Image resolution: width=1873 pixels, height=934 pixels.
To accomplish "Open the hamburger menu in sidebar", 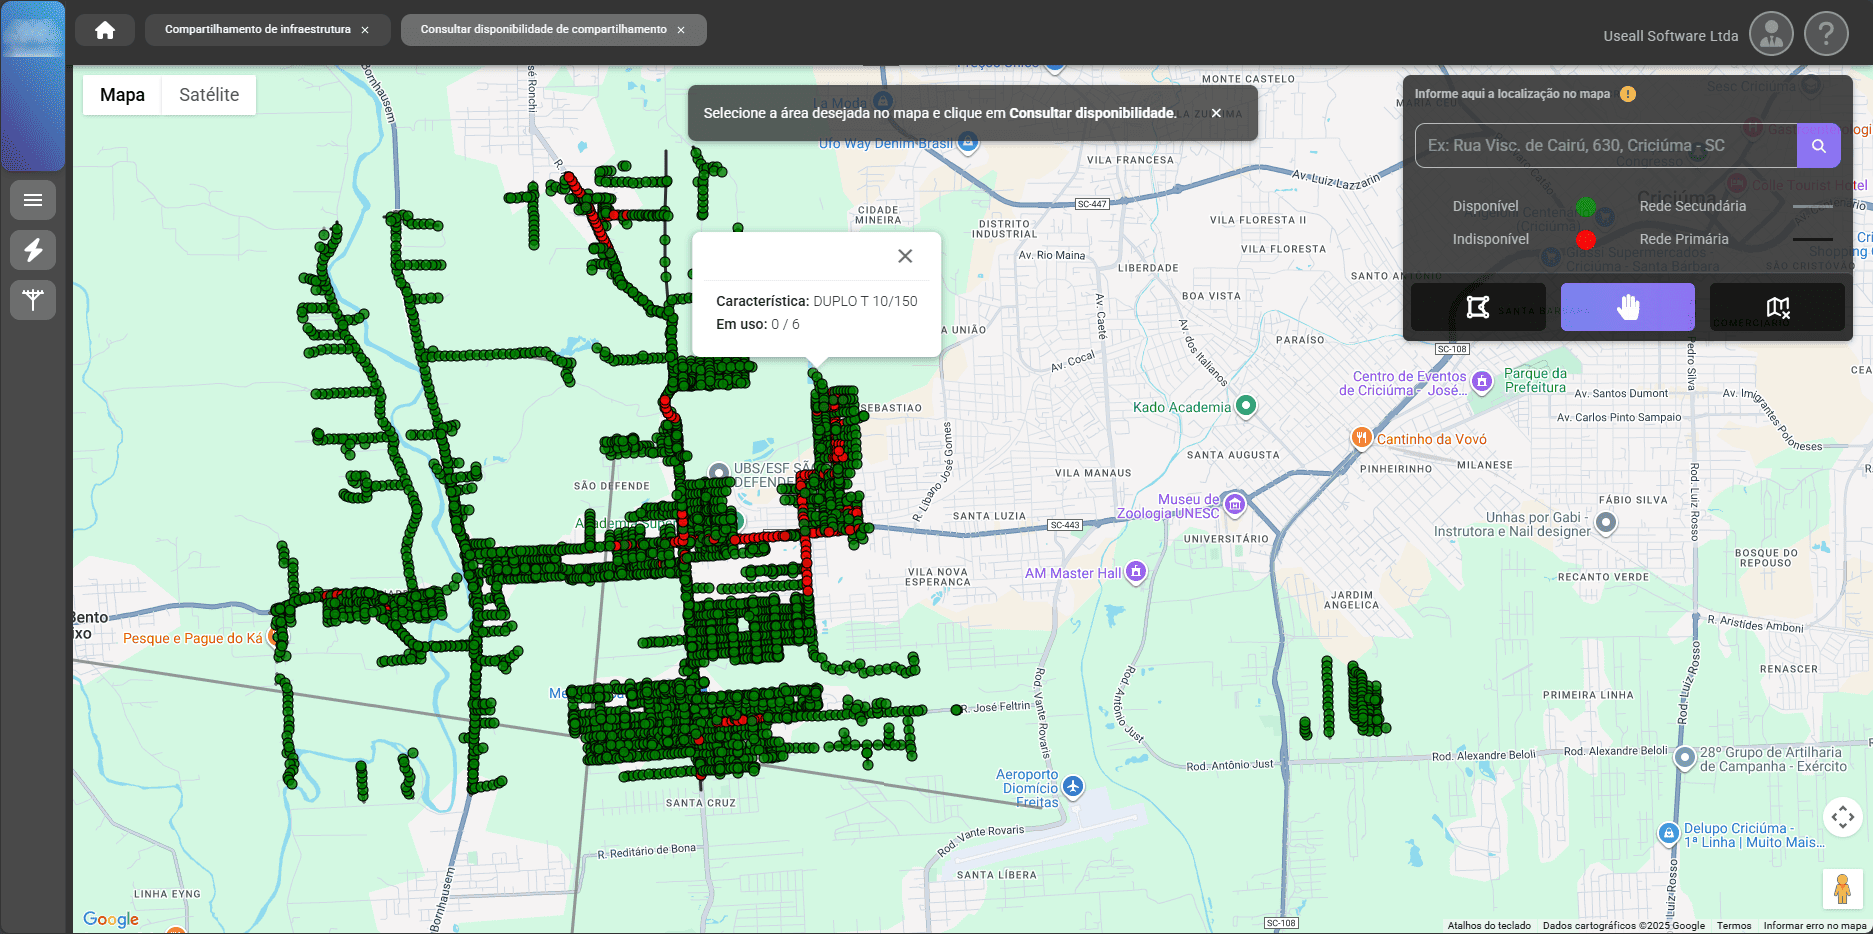I will pos(33,200).
